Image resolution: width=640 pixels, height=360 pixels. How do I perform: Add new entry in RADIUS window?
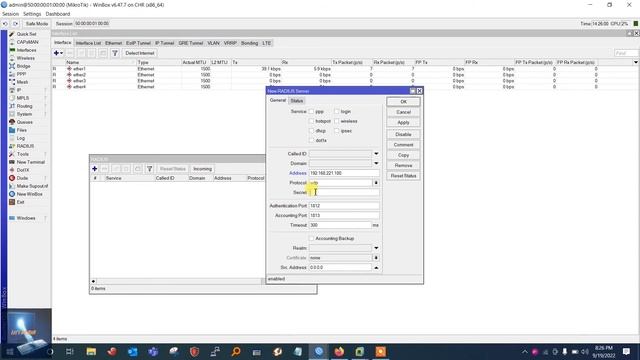tap(95, 169)
